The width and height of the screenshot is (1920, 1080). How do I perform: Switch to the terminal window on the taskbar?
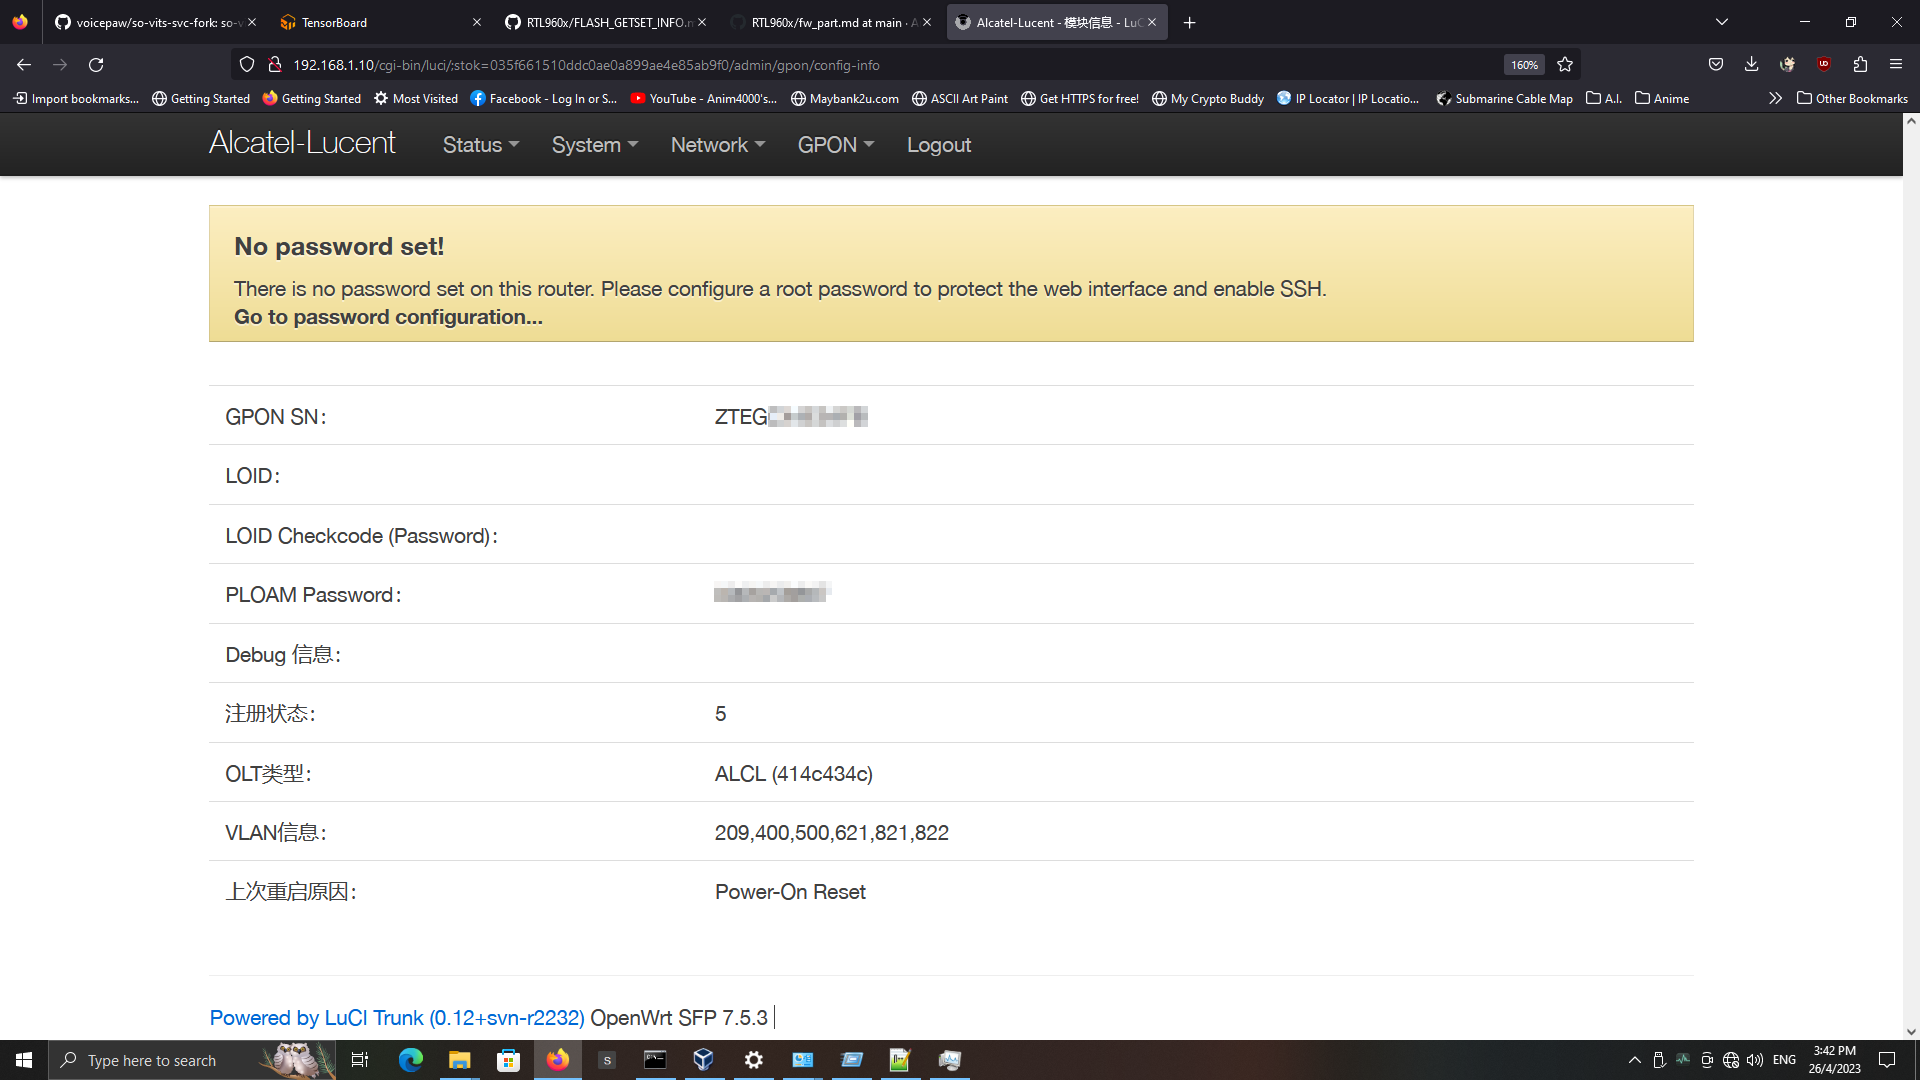pyautogui.click(x=655, y=1060)
